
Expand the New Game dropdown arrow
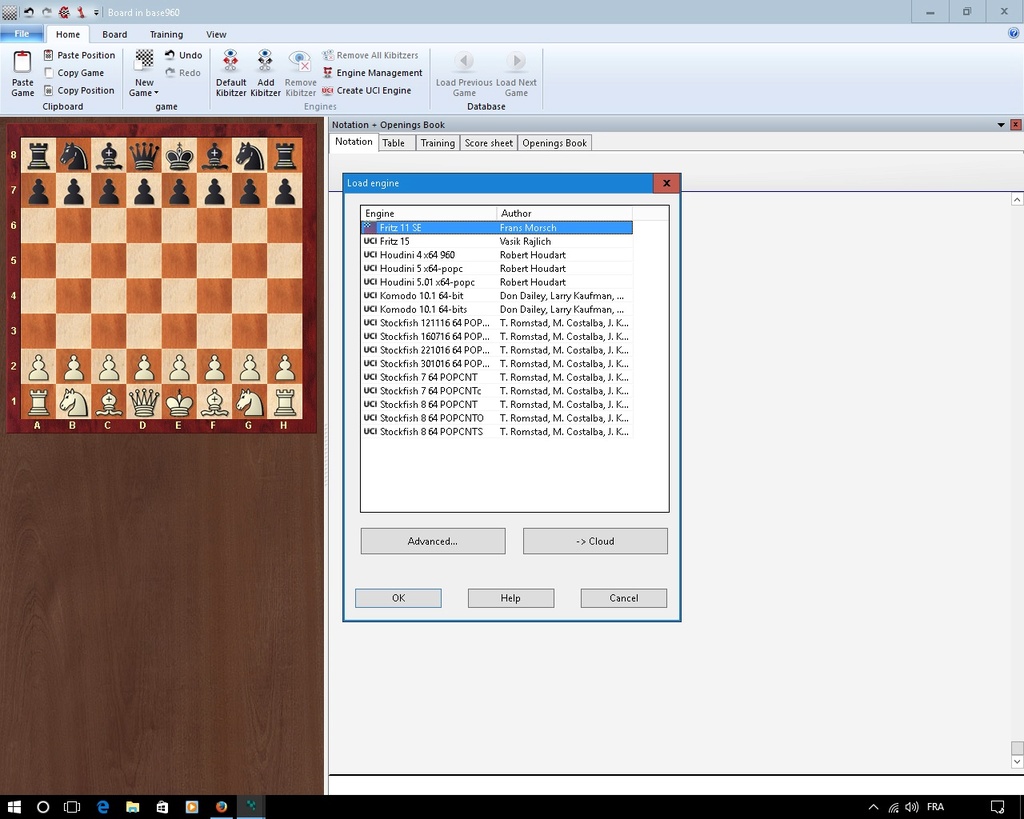pyautogui.click(x=156, y=93)
